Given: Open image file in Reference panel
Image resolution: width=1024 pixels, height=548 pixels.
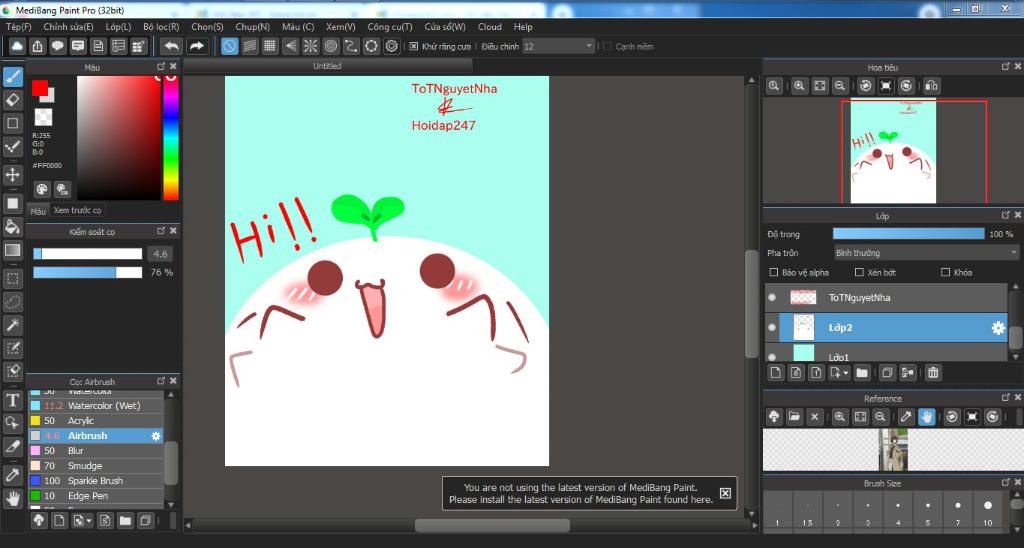Looking at the screenshot, I should pyautogui.click(x=794, y=417).
